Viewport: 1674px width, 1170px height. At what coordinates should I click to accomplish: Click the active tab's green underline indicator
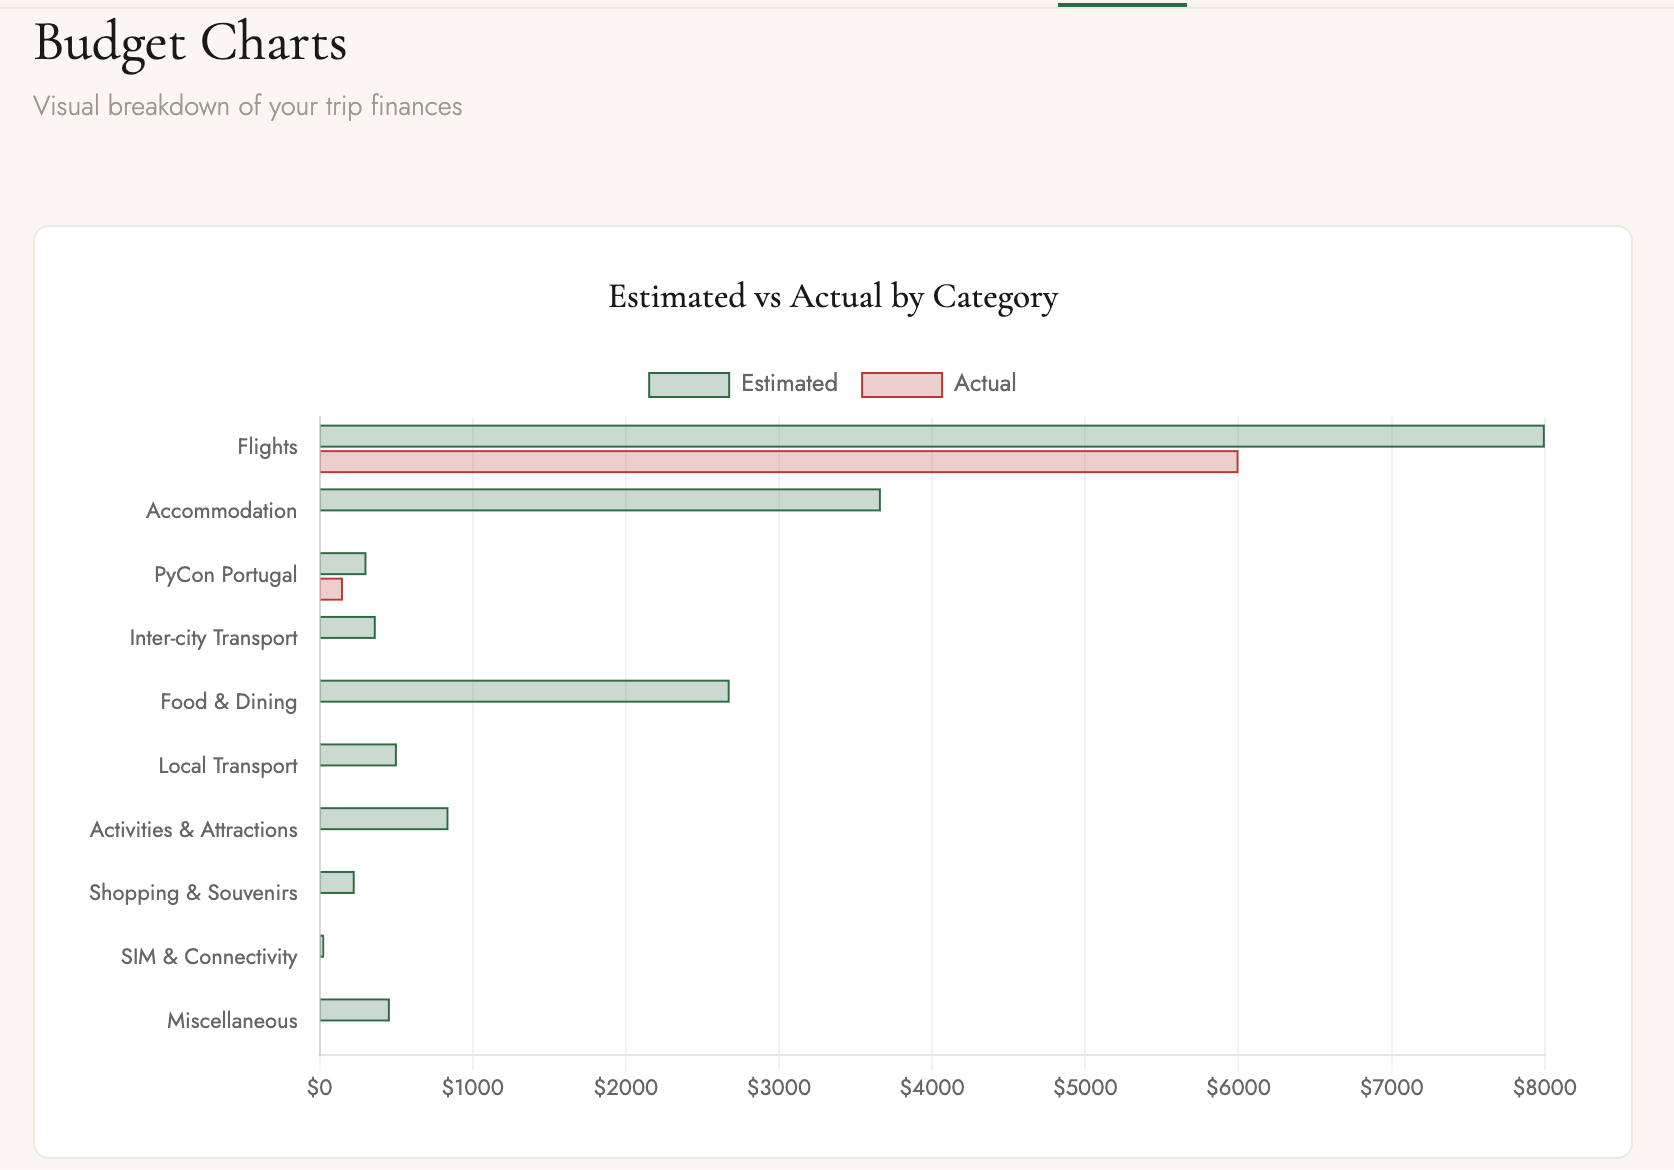click(x=1121, y=4)
